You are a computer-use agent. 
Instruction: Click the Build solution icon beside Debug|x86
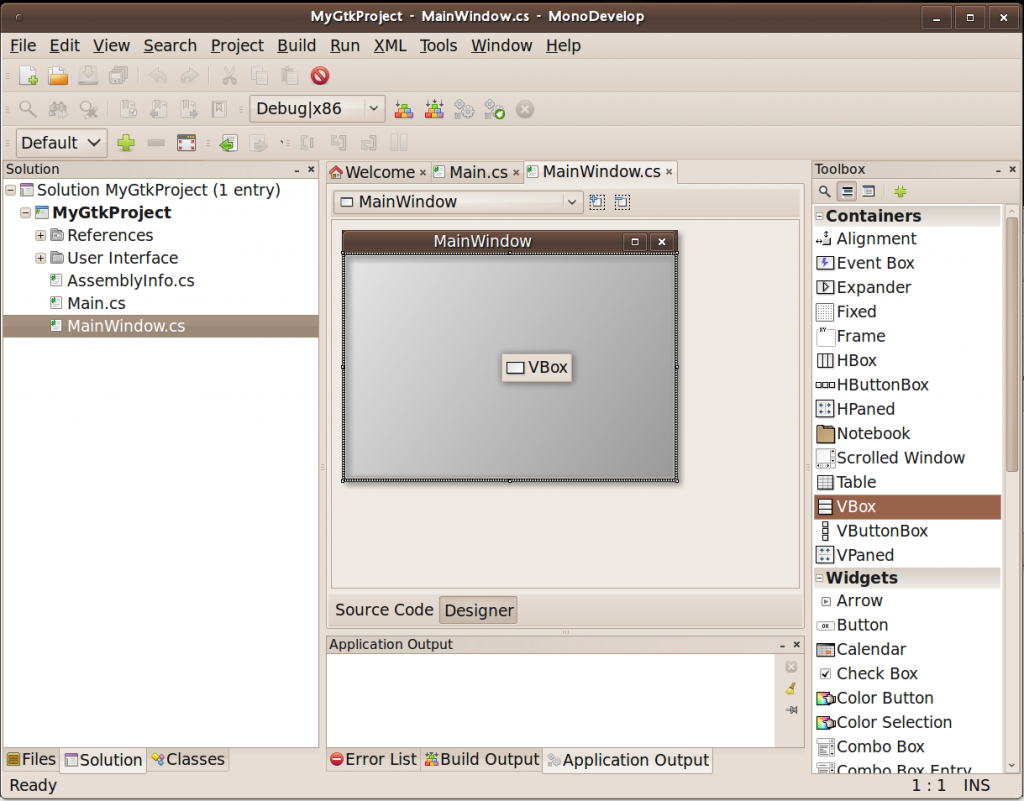(x=404, y=109)
